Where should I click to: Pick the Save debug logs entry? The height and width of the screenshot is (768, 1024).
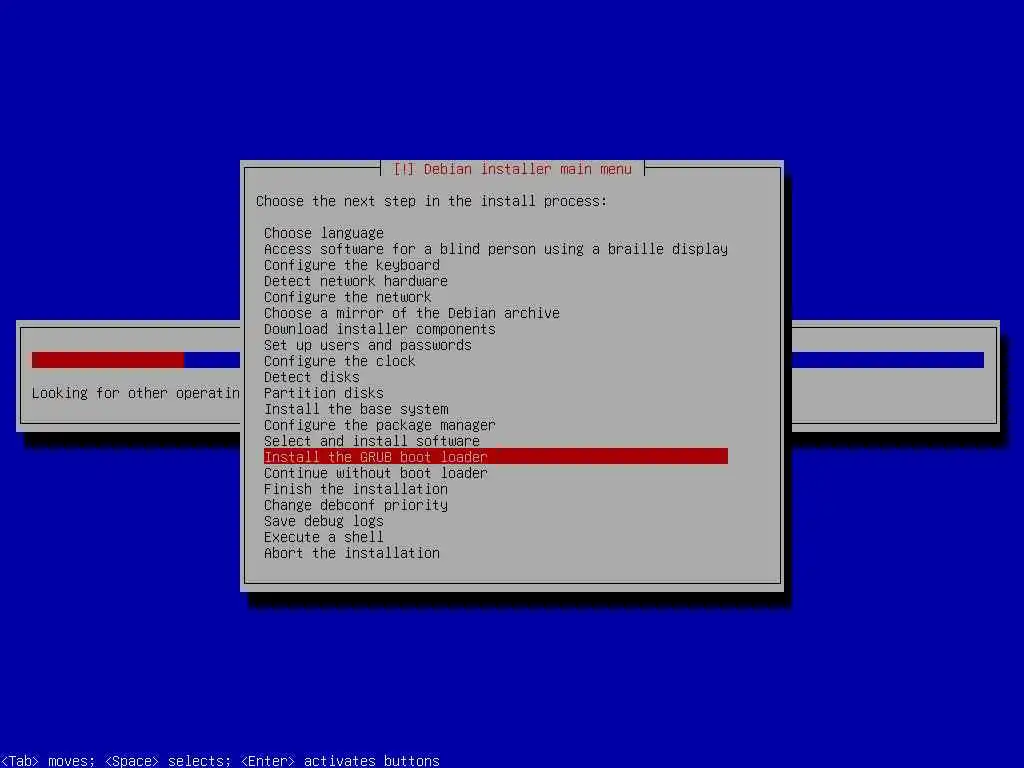pyautogui.click(x=324, y=521)
